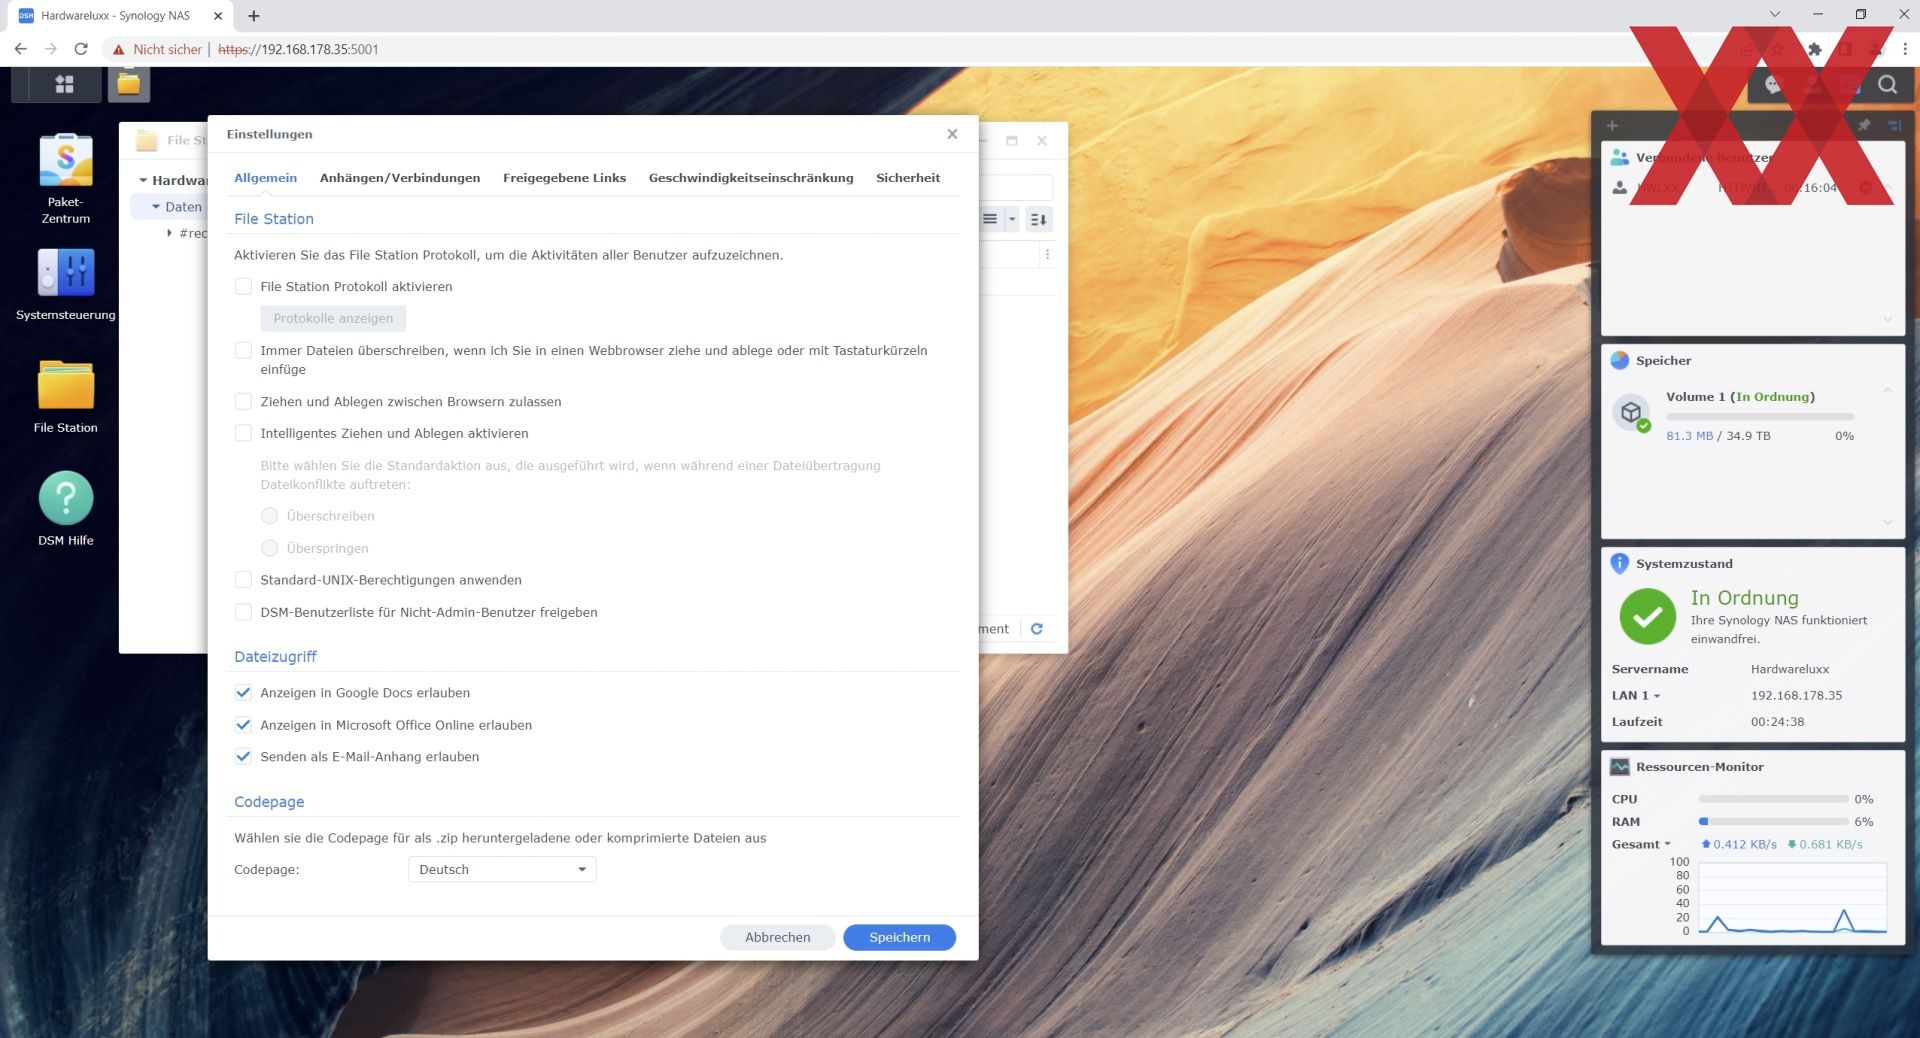Click the three-dot column menu in File Station
The height and width of the screenshot is (1038, 1920).
[x=1047, y=255]
